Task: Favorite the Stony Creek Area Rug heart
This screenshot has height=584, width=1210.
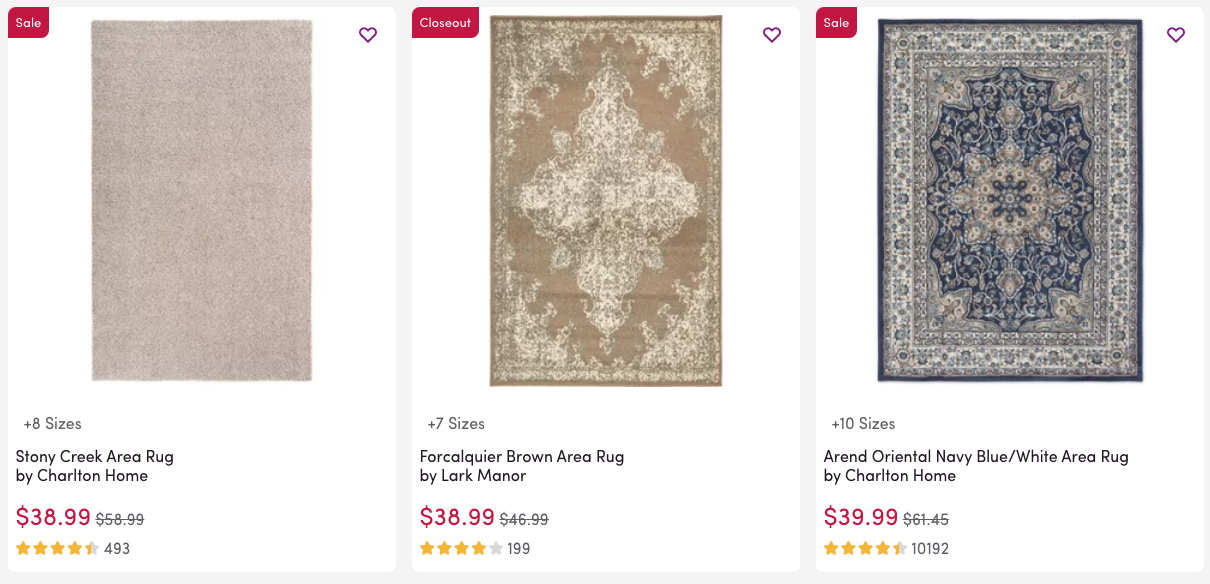Action: [368, 35]
